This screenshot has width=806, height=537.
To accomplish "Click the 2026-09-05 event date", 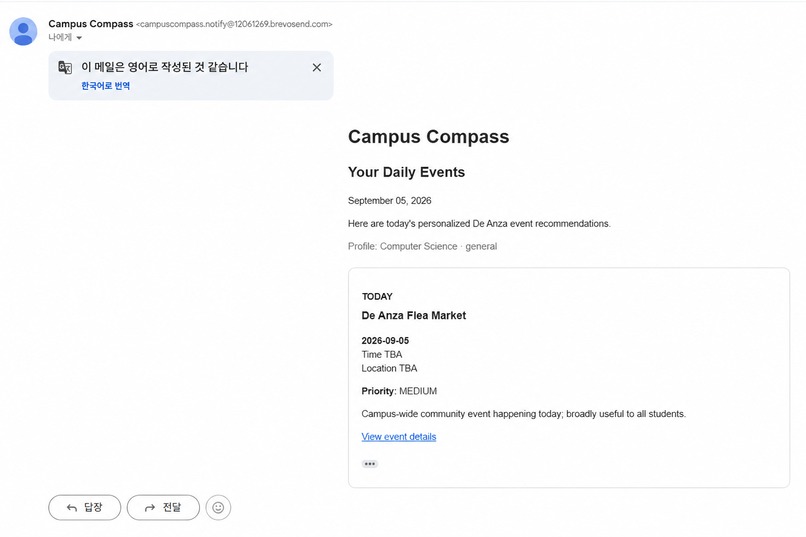I will pyautogui.click(x=385, y=341).
